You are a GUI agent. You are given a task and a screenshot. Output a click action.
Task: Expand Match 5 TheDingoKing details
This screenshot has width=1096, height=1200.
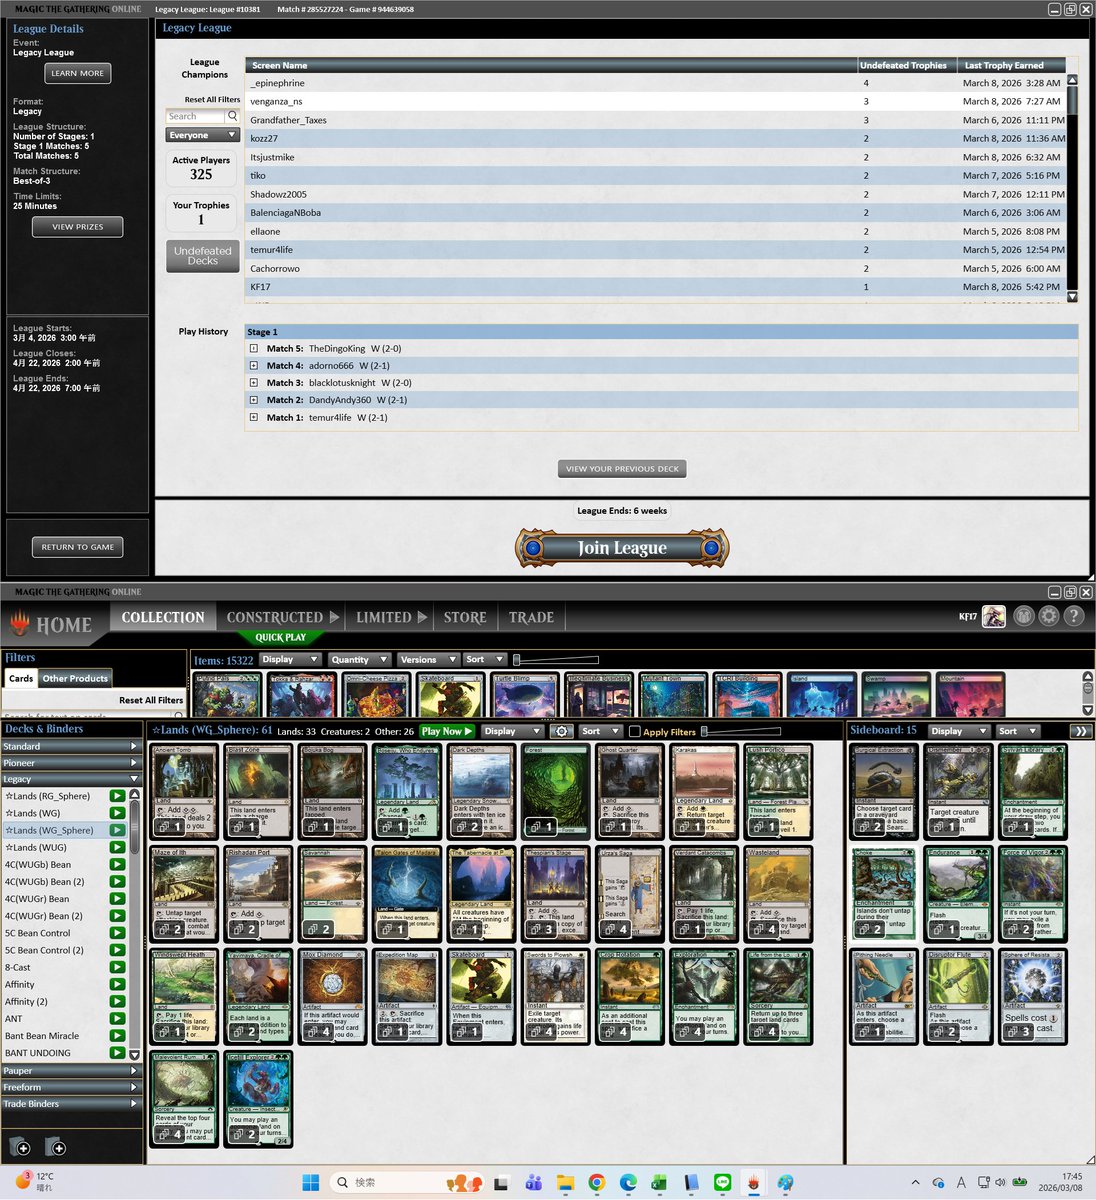point(254,349)
